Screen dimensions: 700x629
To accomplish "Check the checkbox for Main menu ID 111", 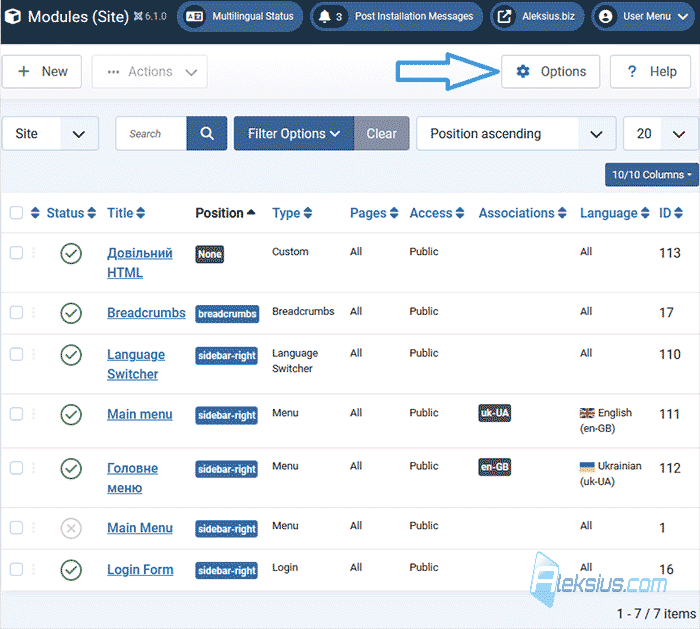I will 17,414.
